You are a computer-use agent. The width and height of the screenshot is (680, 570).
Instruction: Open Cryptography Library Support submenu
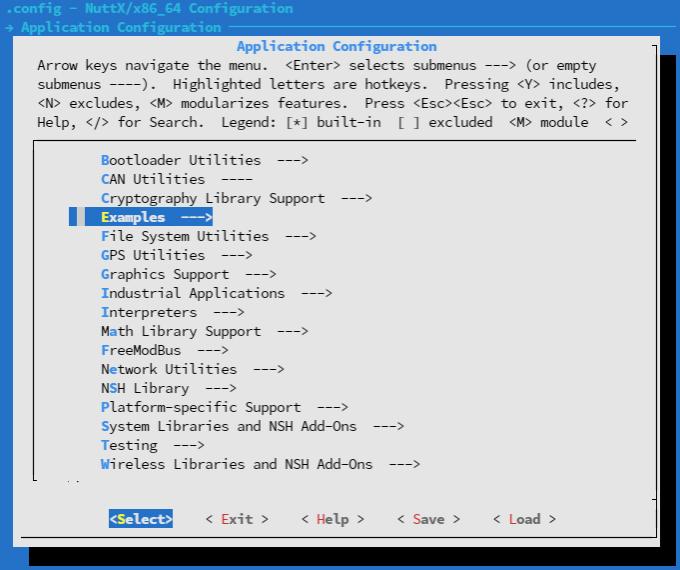[x=236, y=198]
